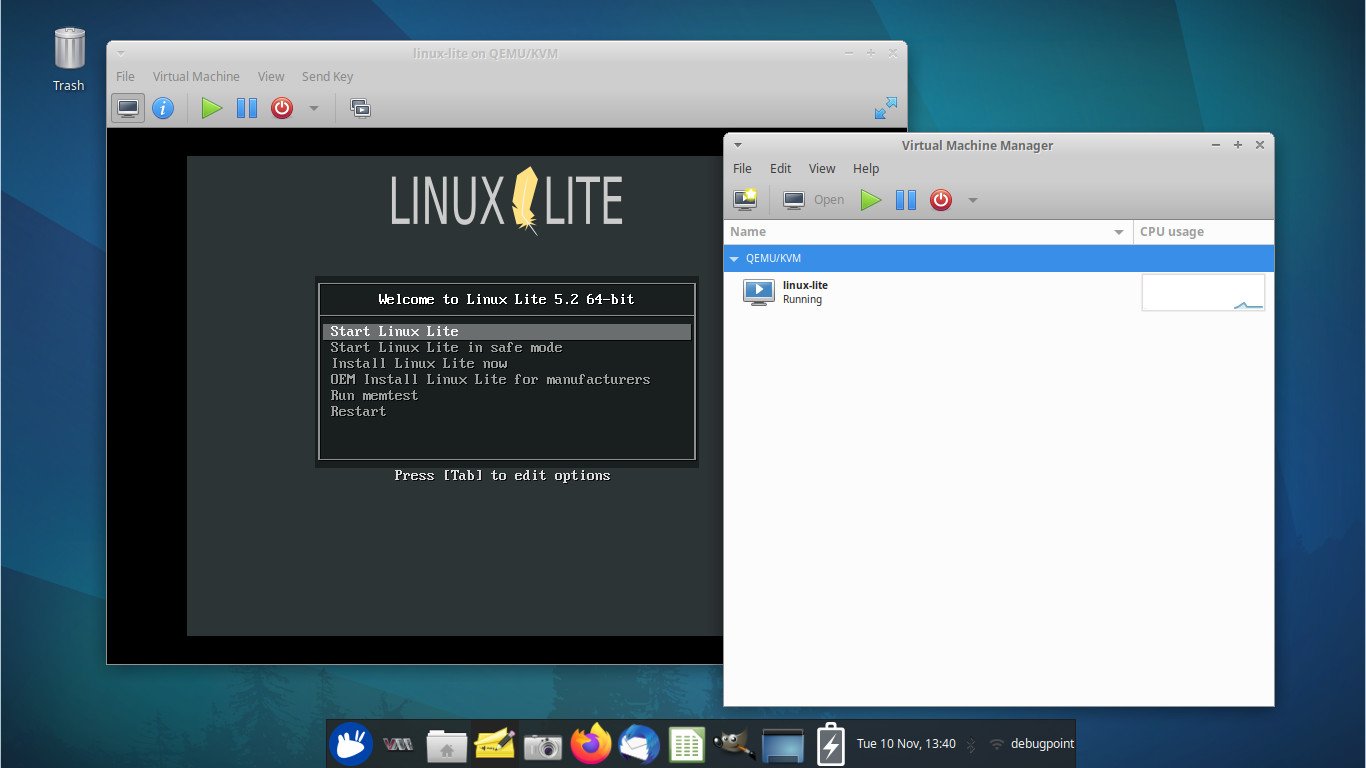This screenshot has width=1366, height=768.
Task: Collapse the QEMU/KVM connection group
Action: 735,258
